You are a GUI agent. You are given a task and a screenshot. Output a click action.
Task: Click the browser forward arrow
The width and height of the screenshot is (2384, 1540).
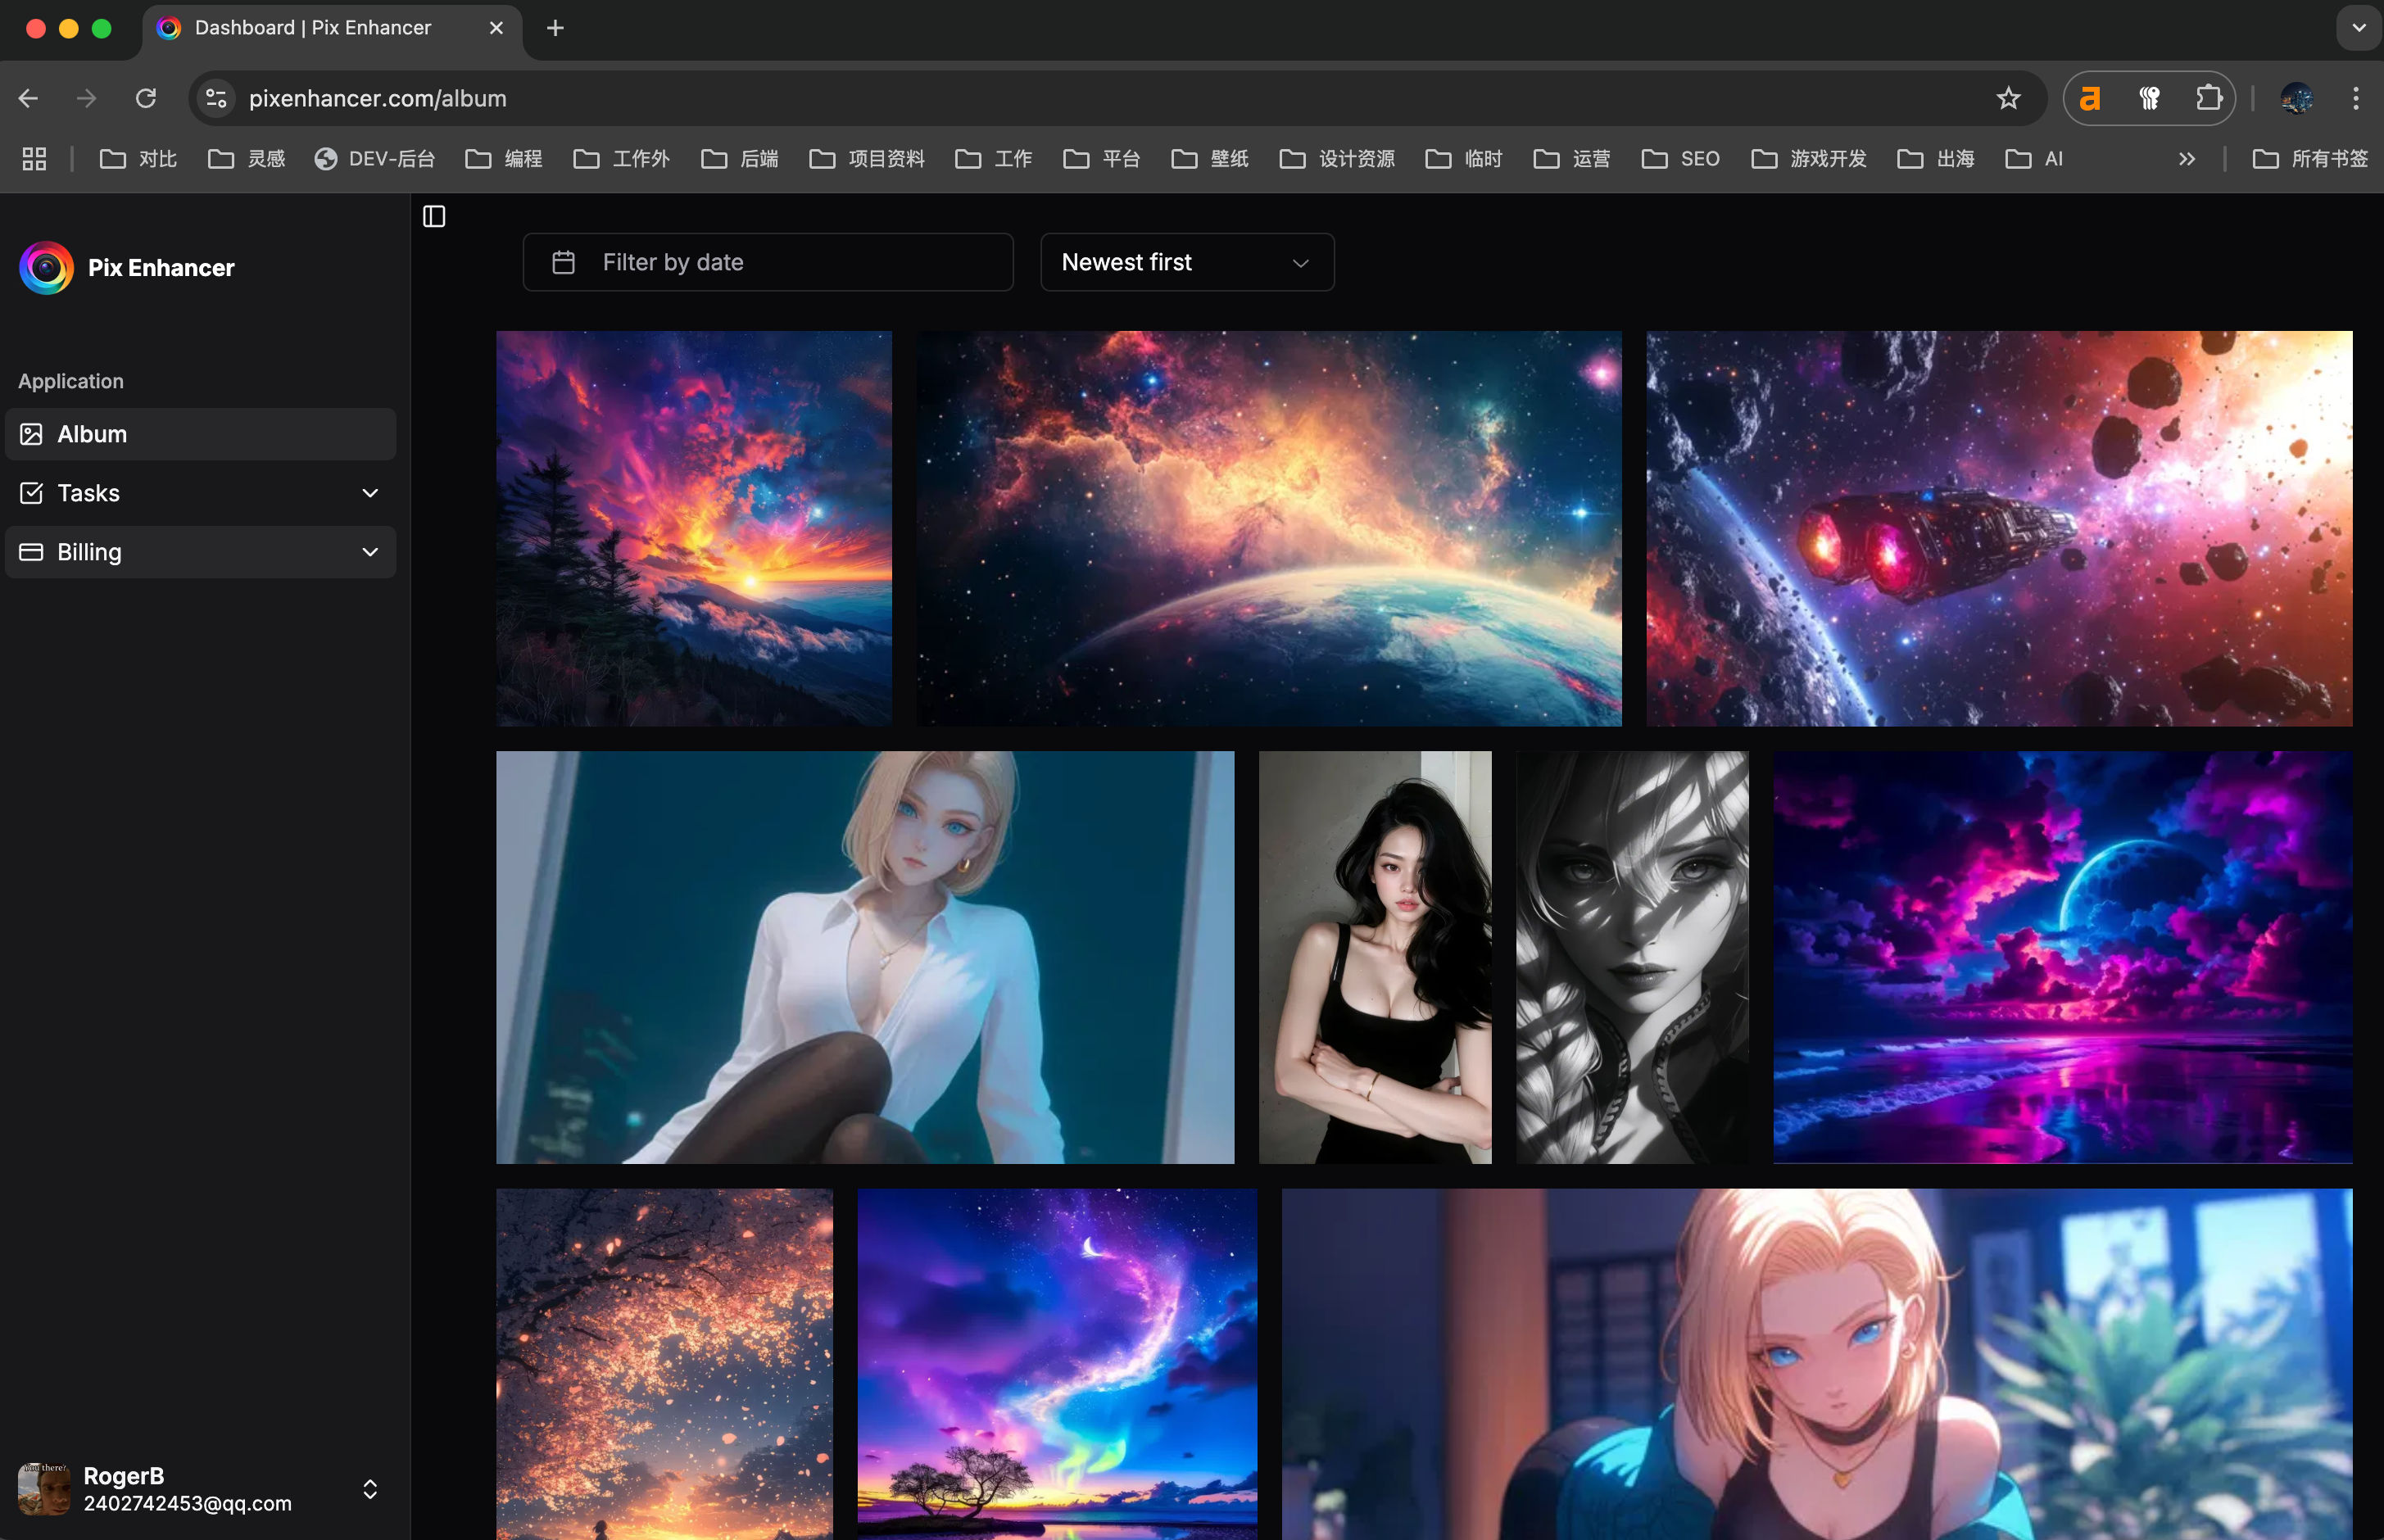pyautogui.click(x=87, y=98)
